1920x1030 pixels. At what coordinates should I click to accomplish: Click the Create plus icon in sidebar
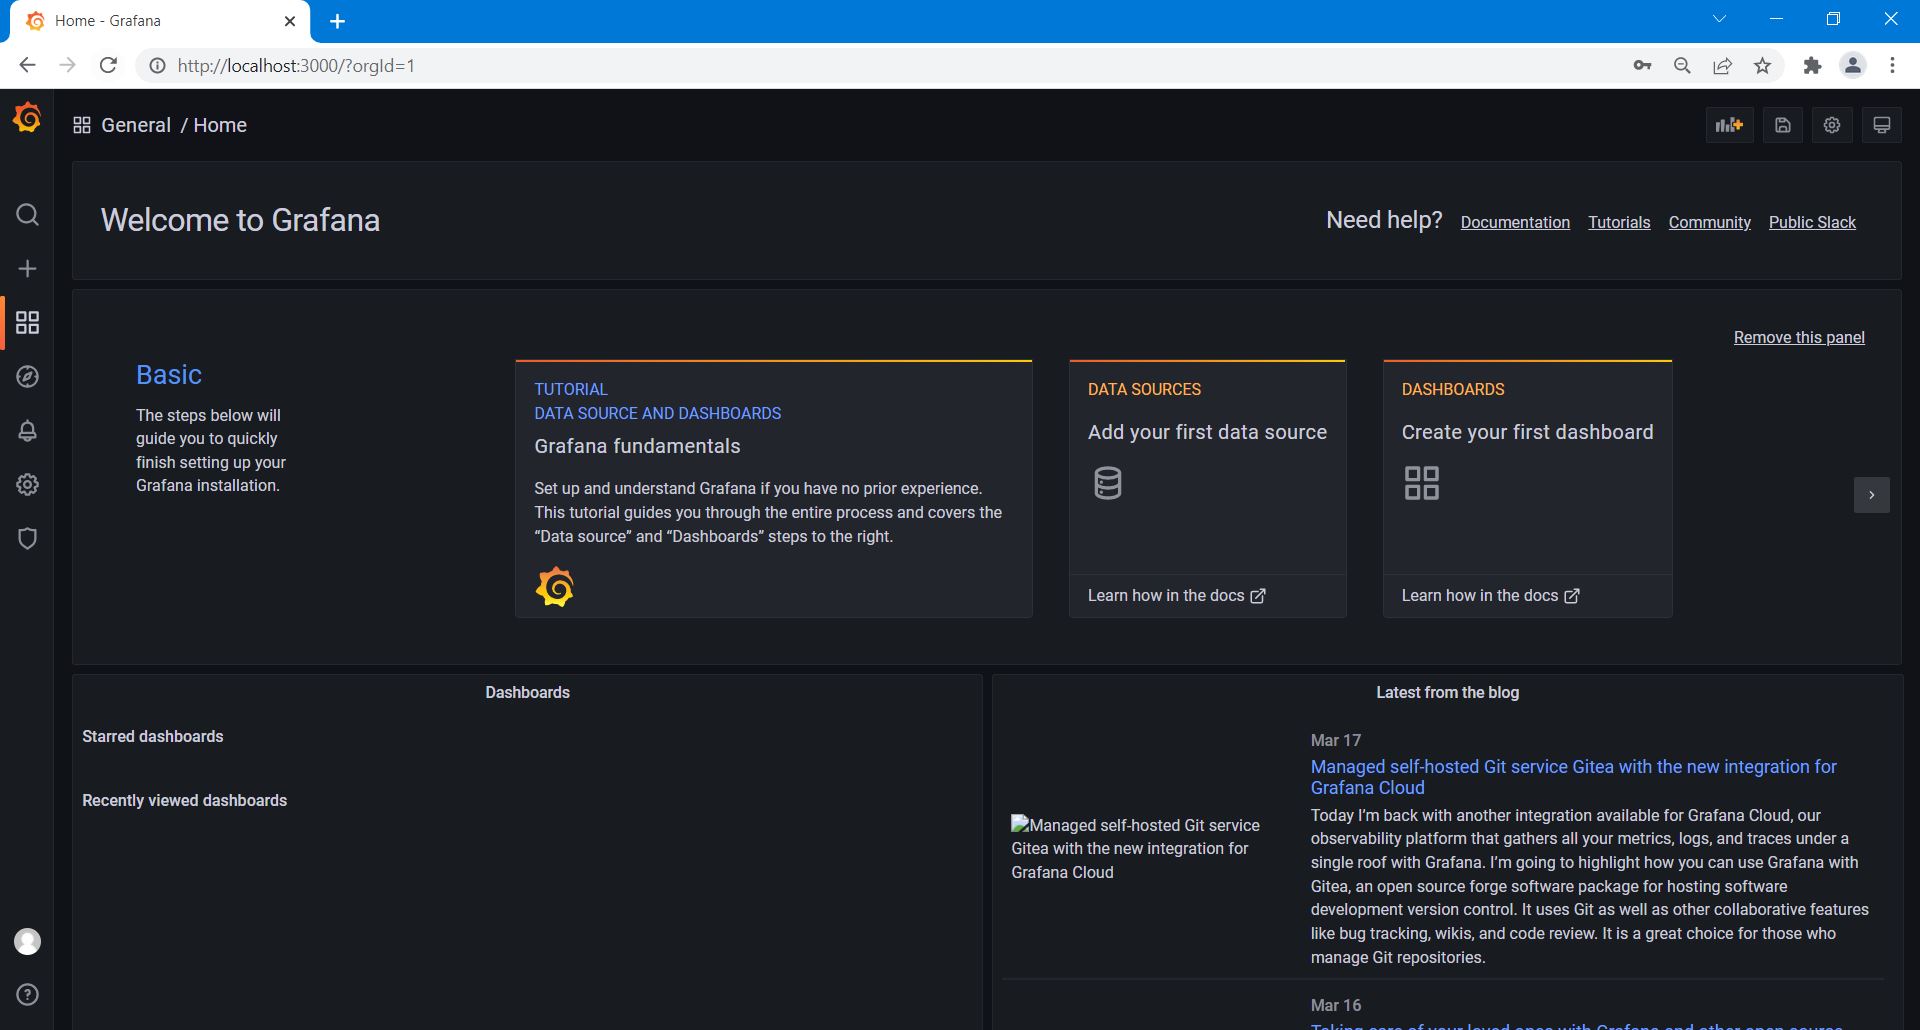pyautogui.click(x=27, y=269)
